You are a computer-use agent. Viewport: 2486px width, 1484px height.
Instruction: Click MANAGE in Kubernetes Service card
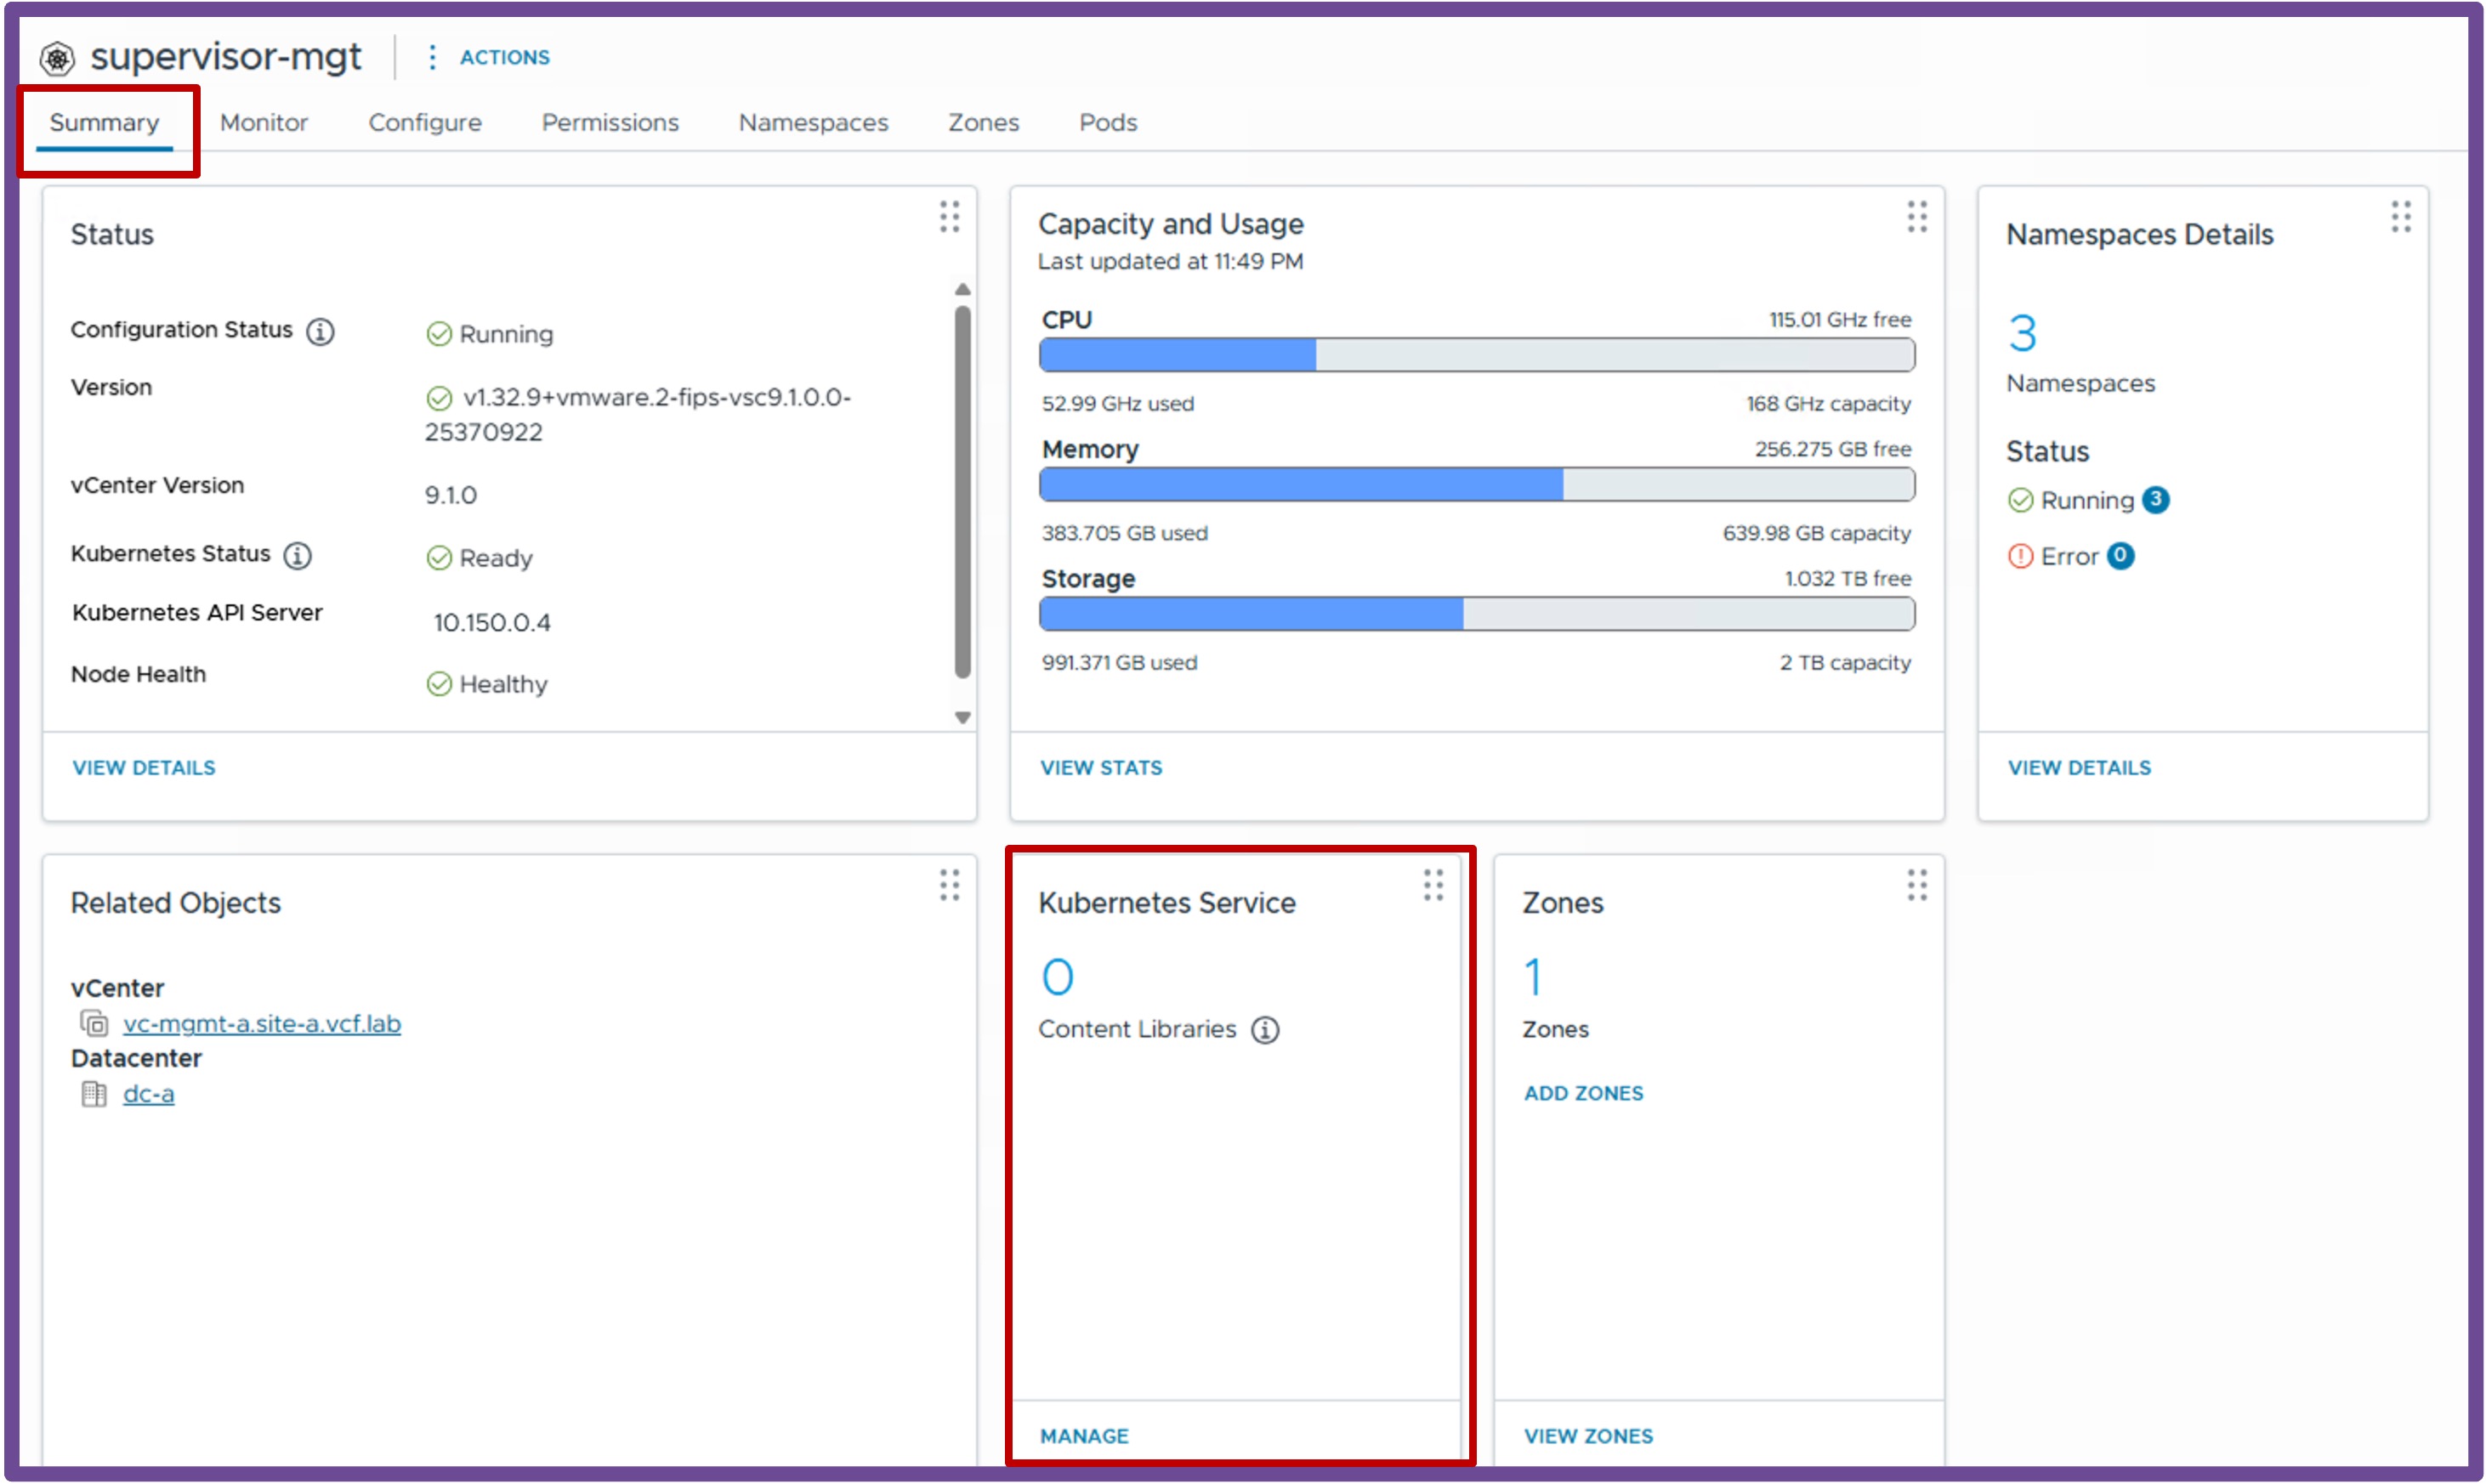click(x=1084, y=1436)
